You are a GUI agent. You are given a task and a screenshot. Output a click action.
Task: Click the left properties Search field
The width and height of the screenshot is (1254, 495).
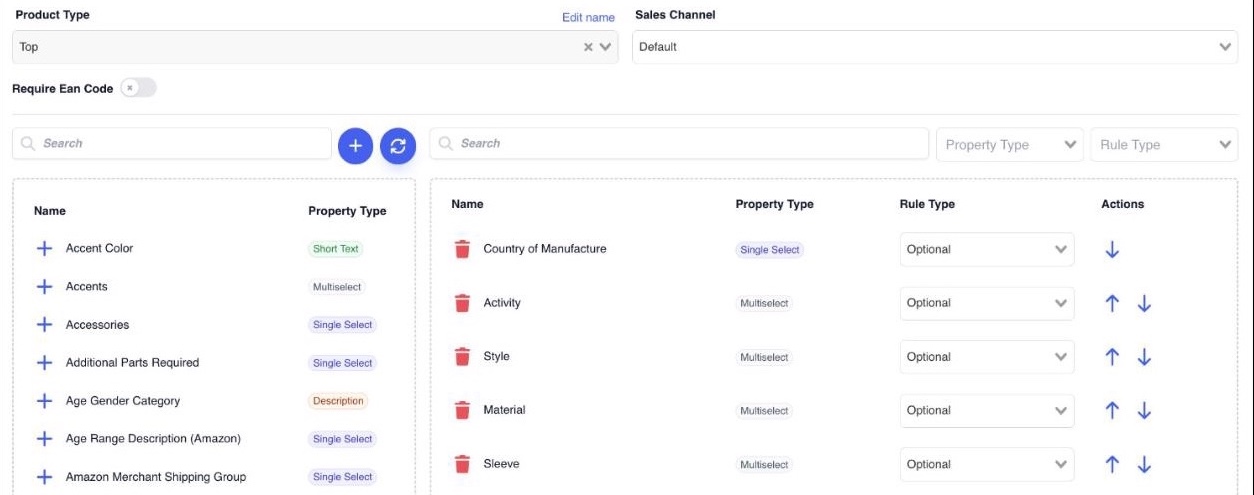coord(172,144)
